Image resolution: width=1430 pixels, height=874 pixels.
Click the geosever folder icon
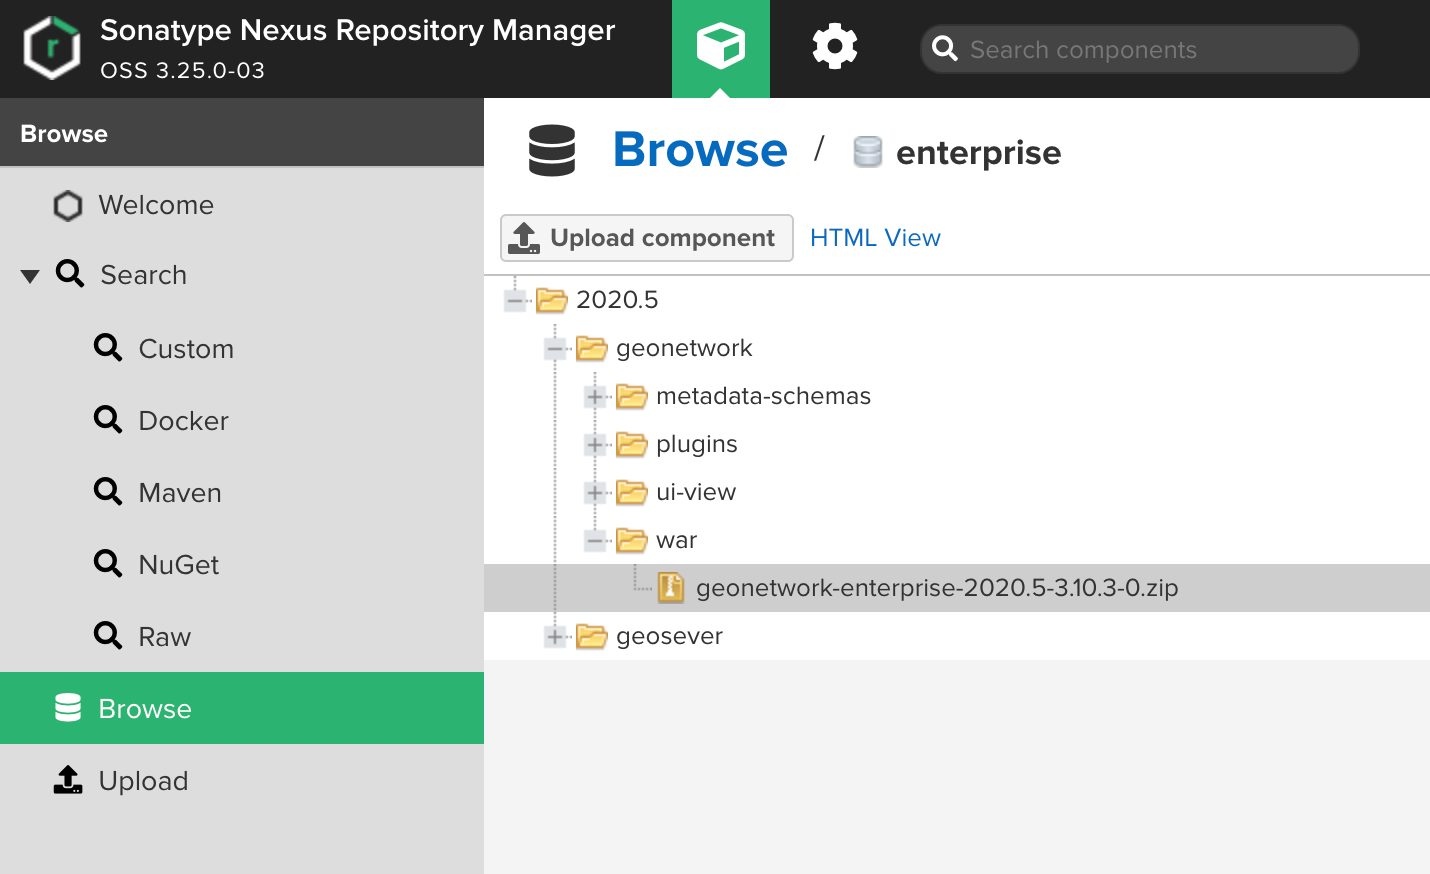pyautogui.click(x=592, y=636)
